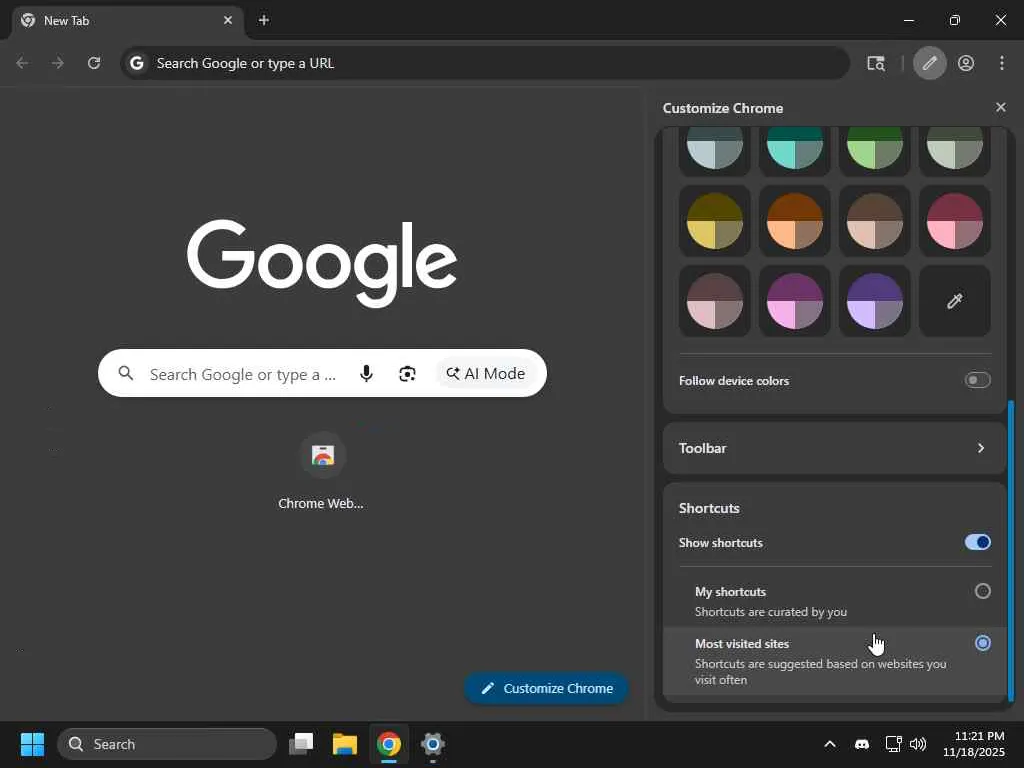The image size is (1024, 768).
Task: Click the Chrome Web... shortcut label
Action: [x=321, y=503]
